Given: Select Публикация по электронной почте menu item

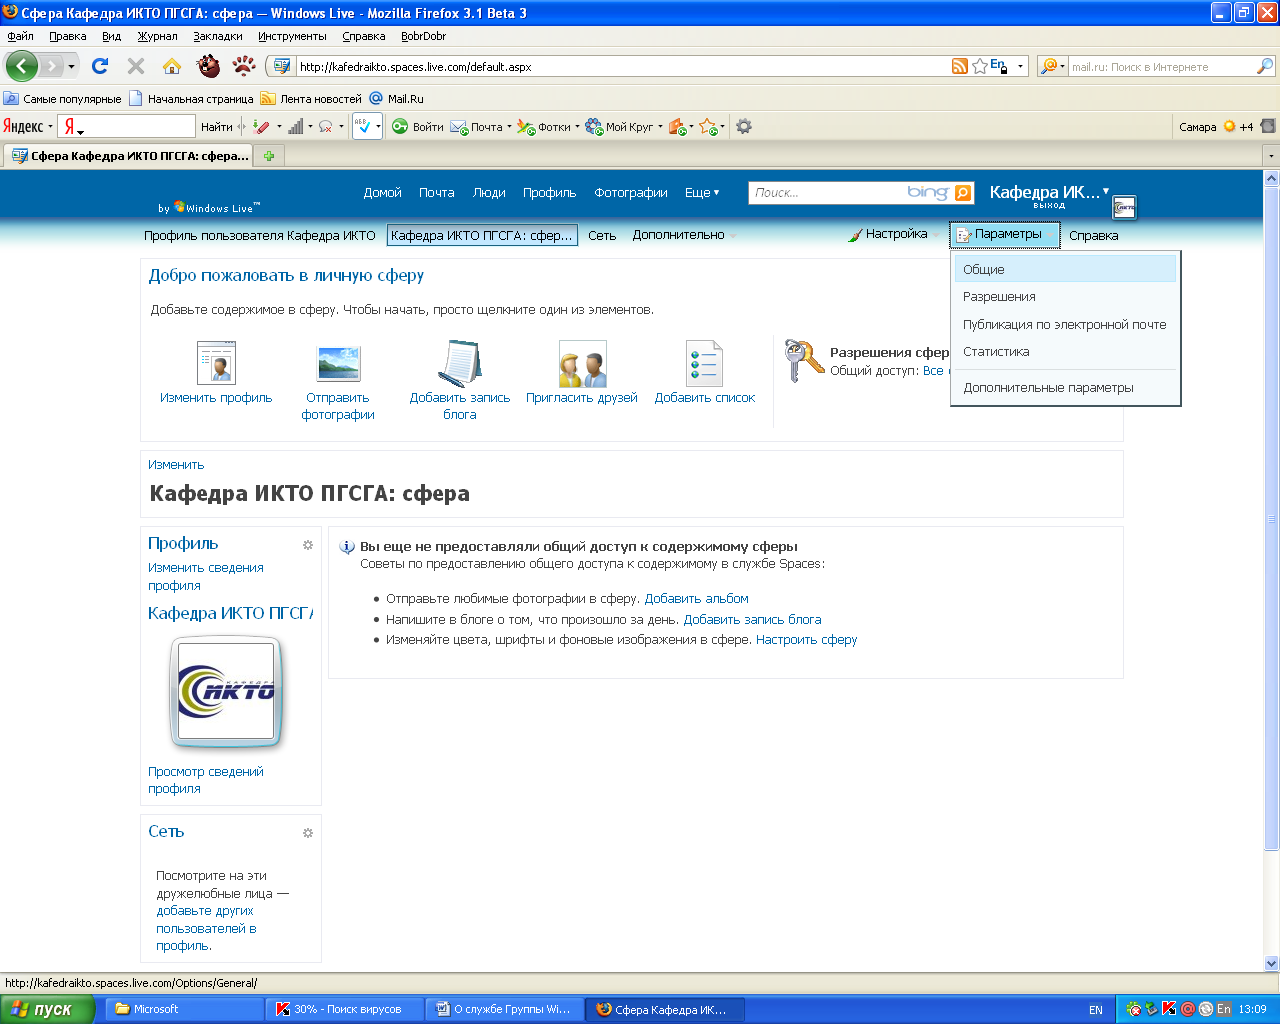Looking at the screenshot, I should [x=1065, y=324].
